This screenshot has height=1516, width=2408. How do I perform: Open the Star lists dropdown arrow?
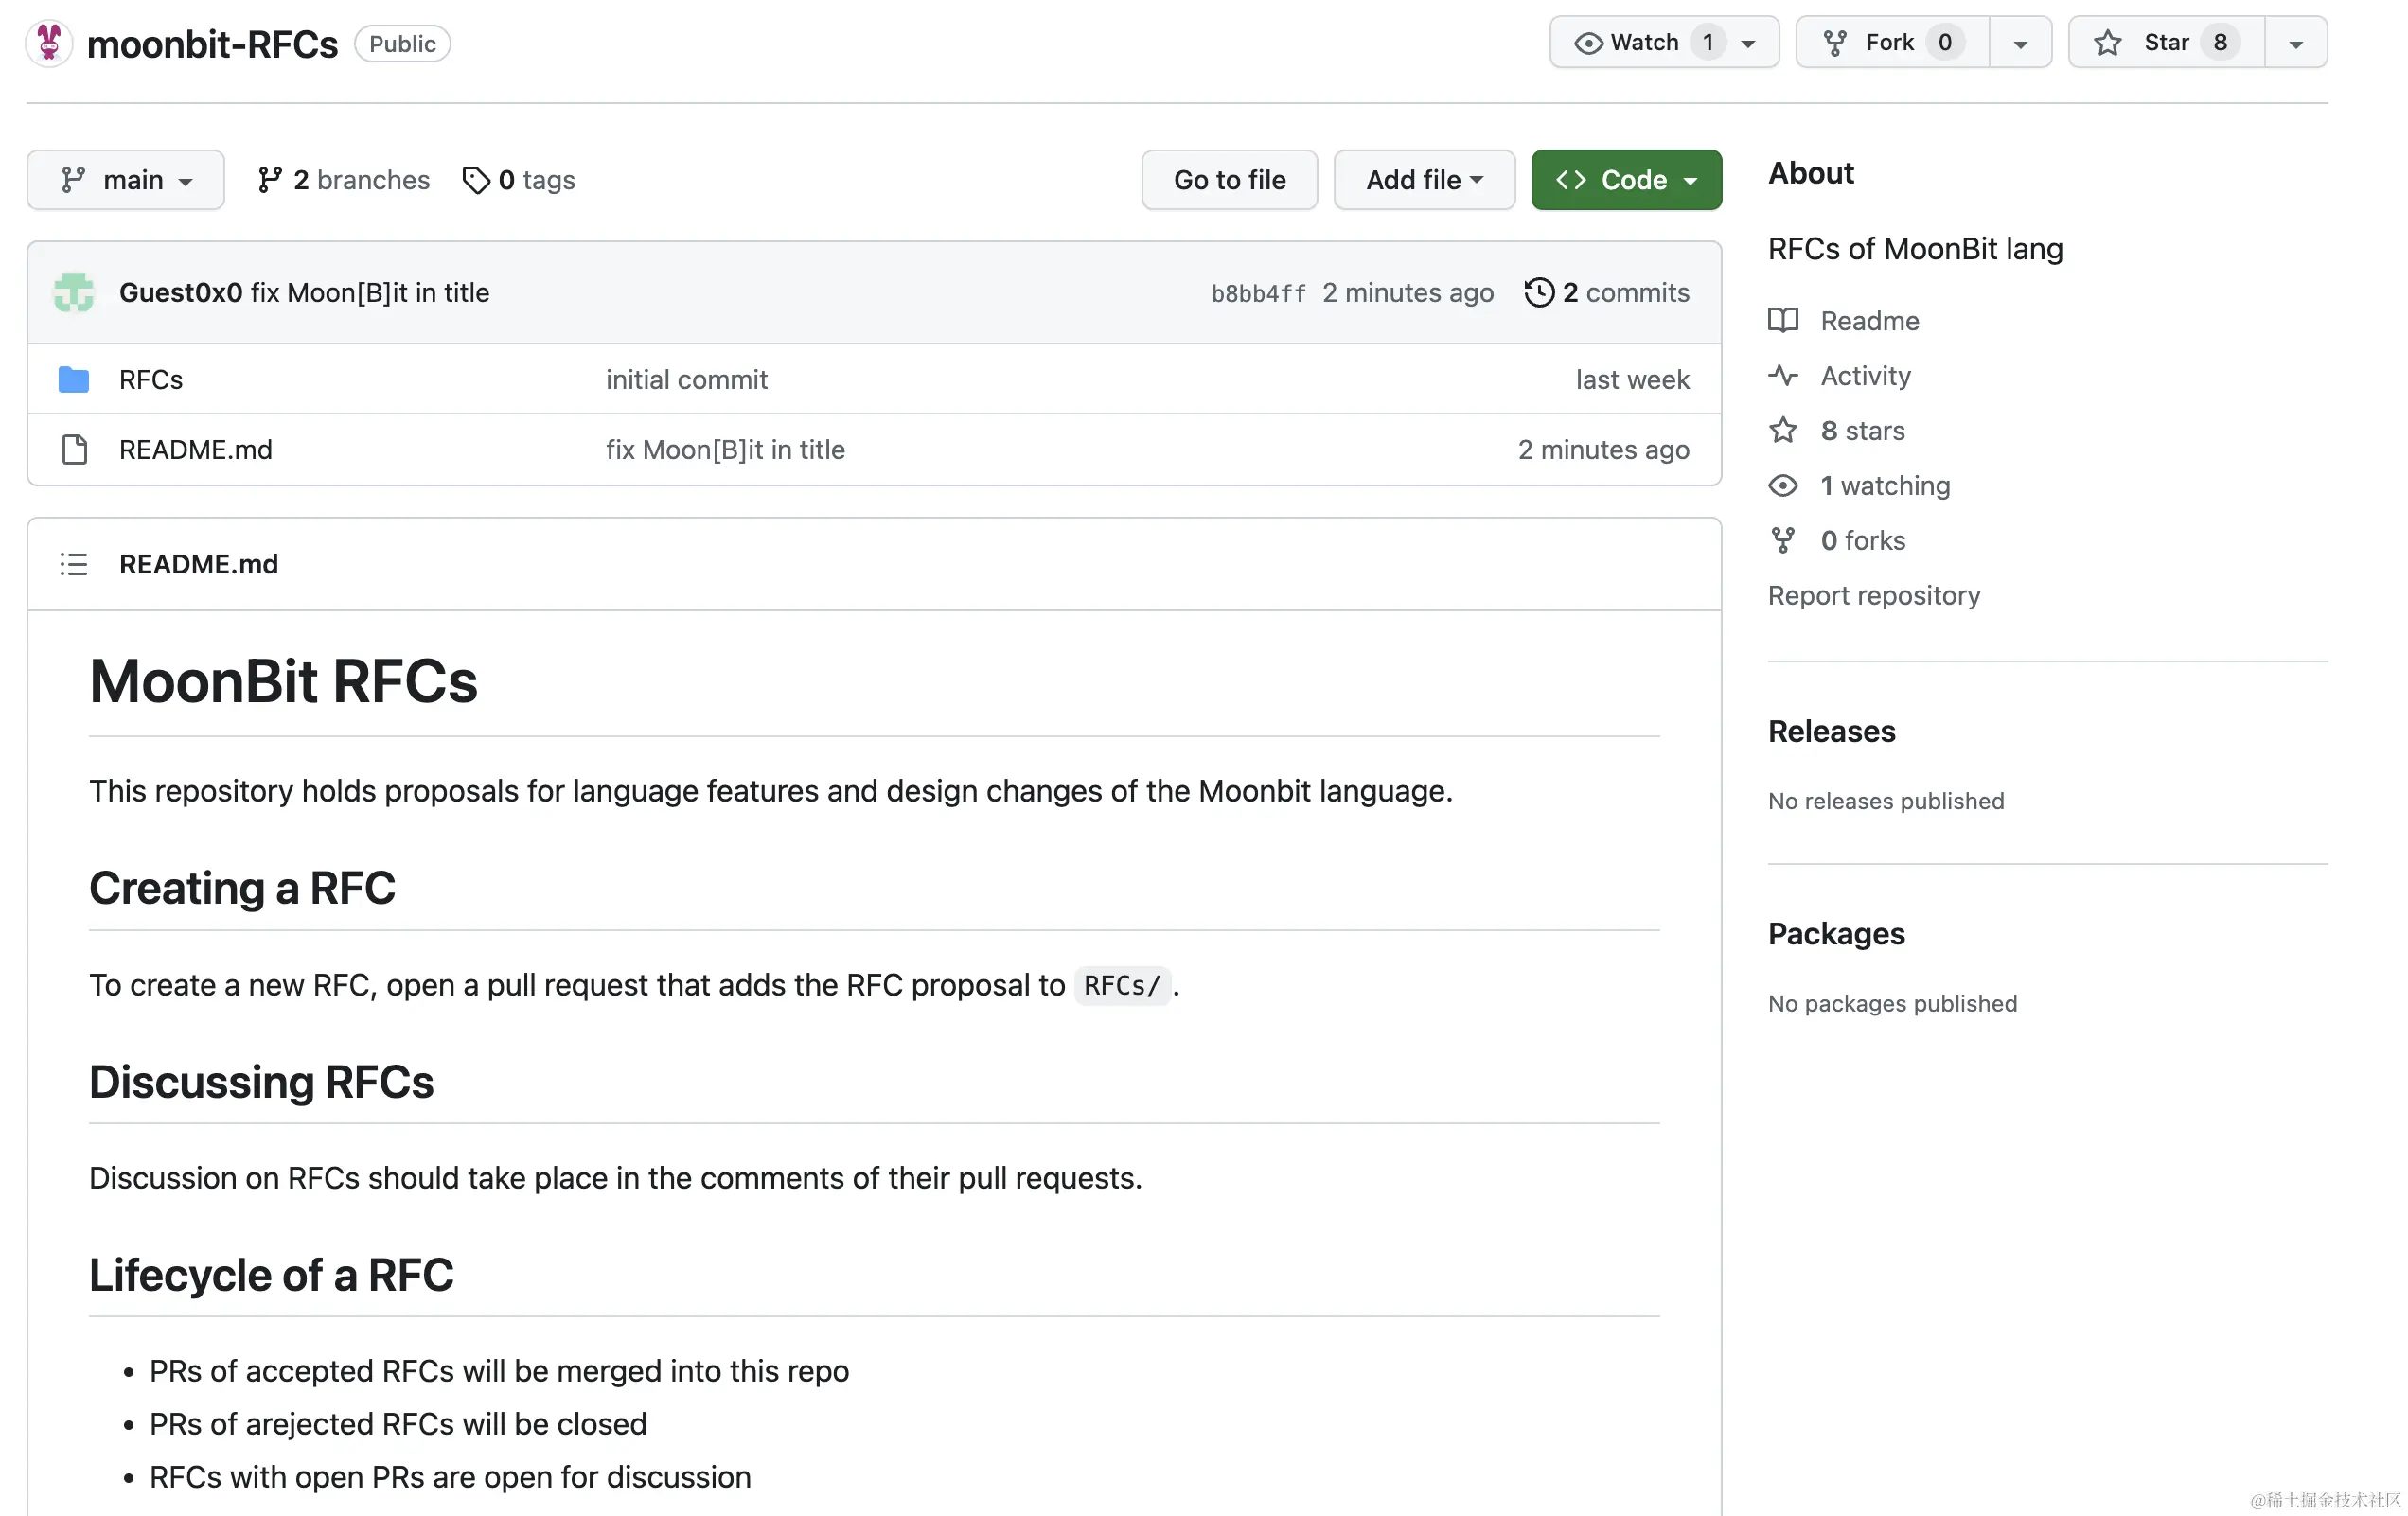coord(2295,43)
